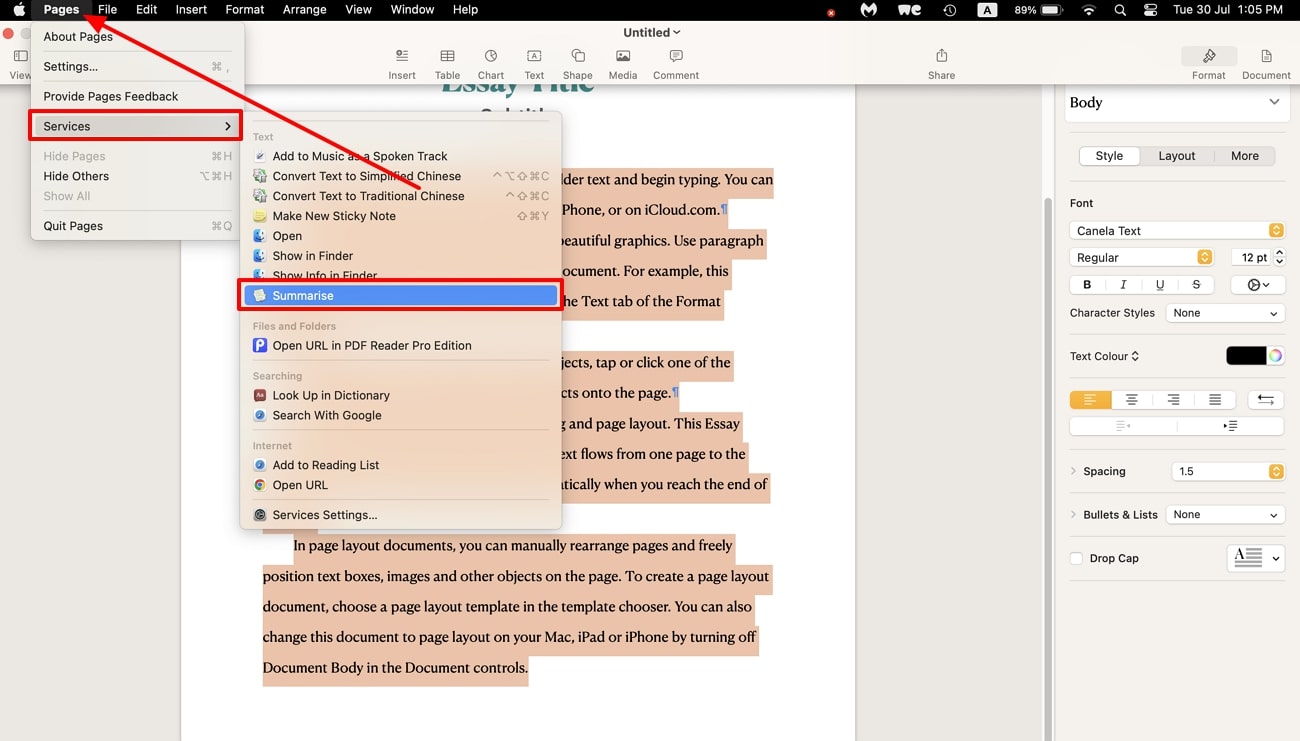1300x741 pixels.
Task: Open the View sidebar toolbar button
Action: coord(20,64)
